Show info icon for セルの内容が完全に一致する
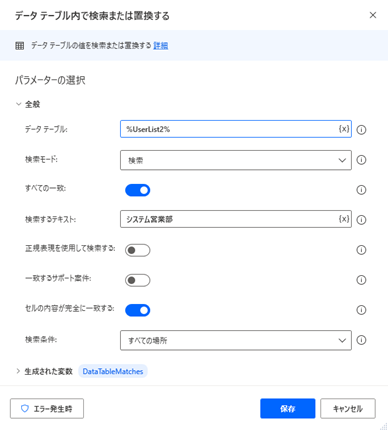 pyautogui.click(x=361, y=310)
